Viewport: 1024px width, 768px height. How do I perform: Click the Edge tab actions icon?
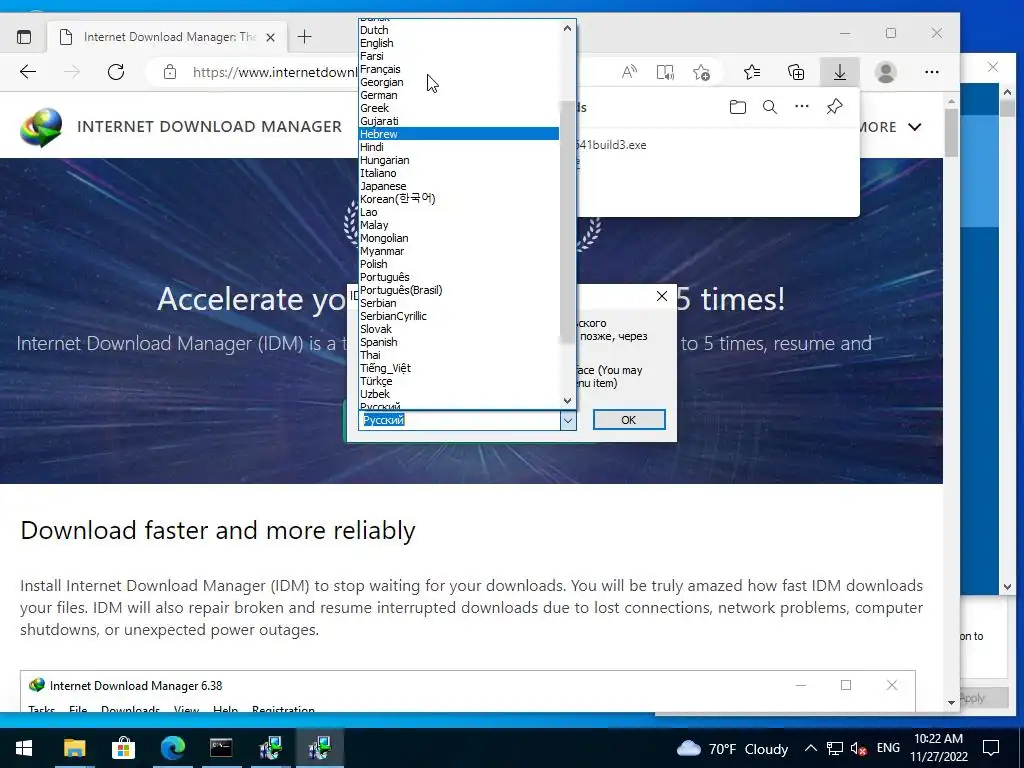(24, 37)
